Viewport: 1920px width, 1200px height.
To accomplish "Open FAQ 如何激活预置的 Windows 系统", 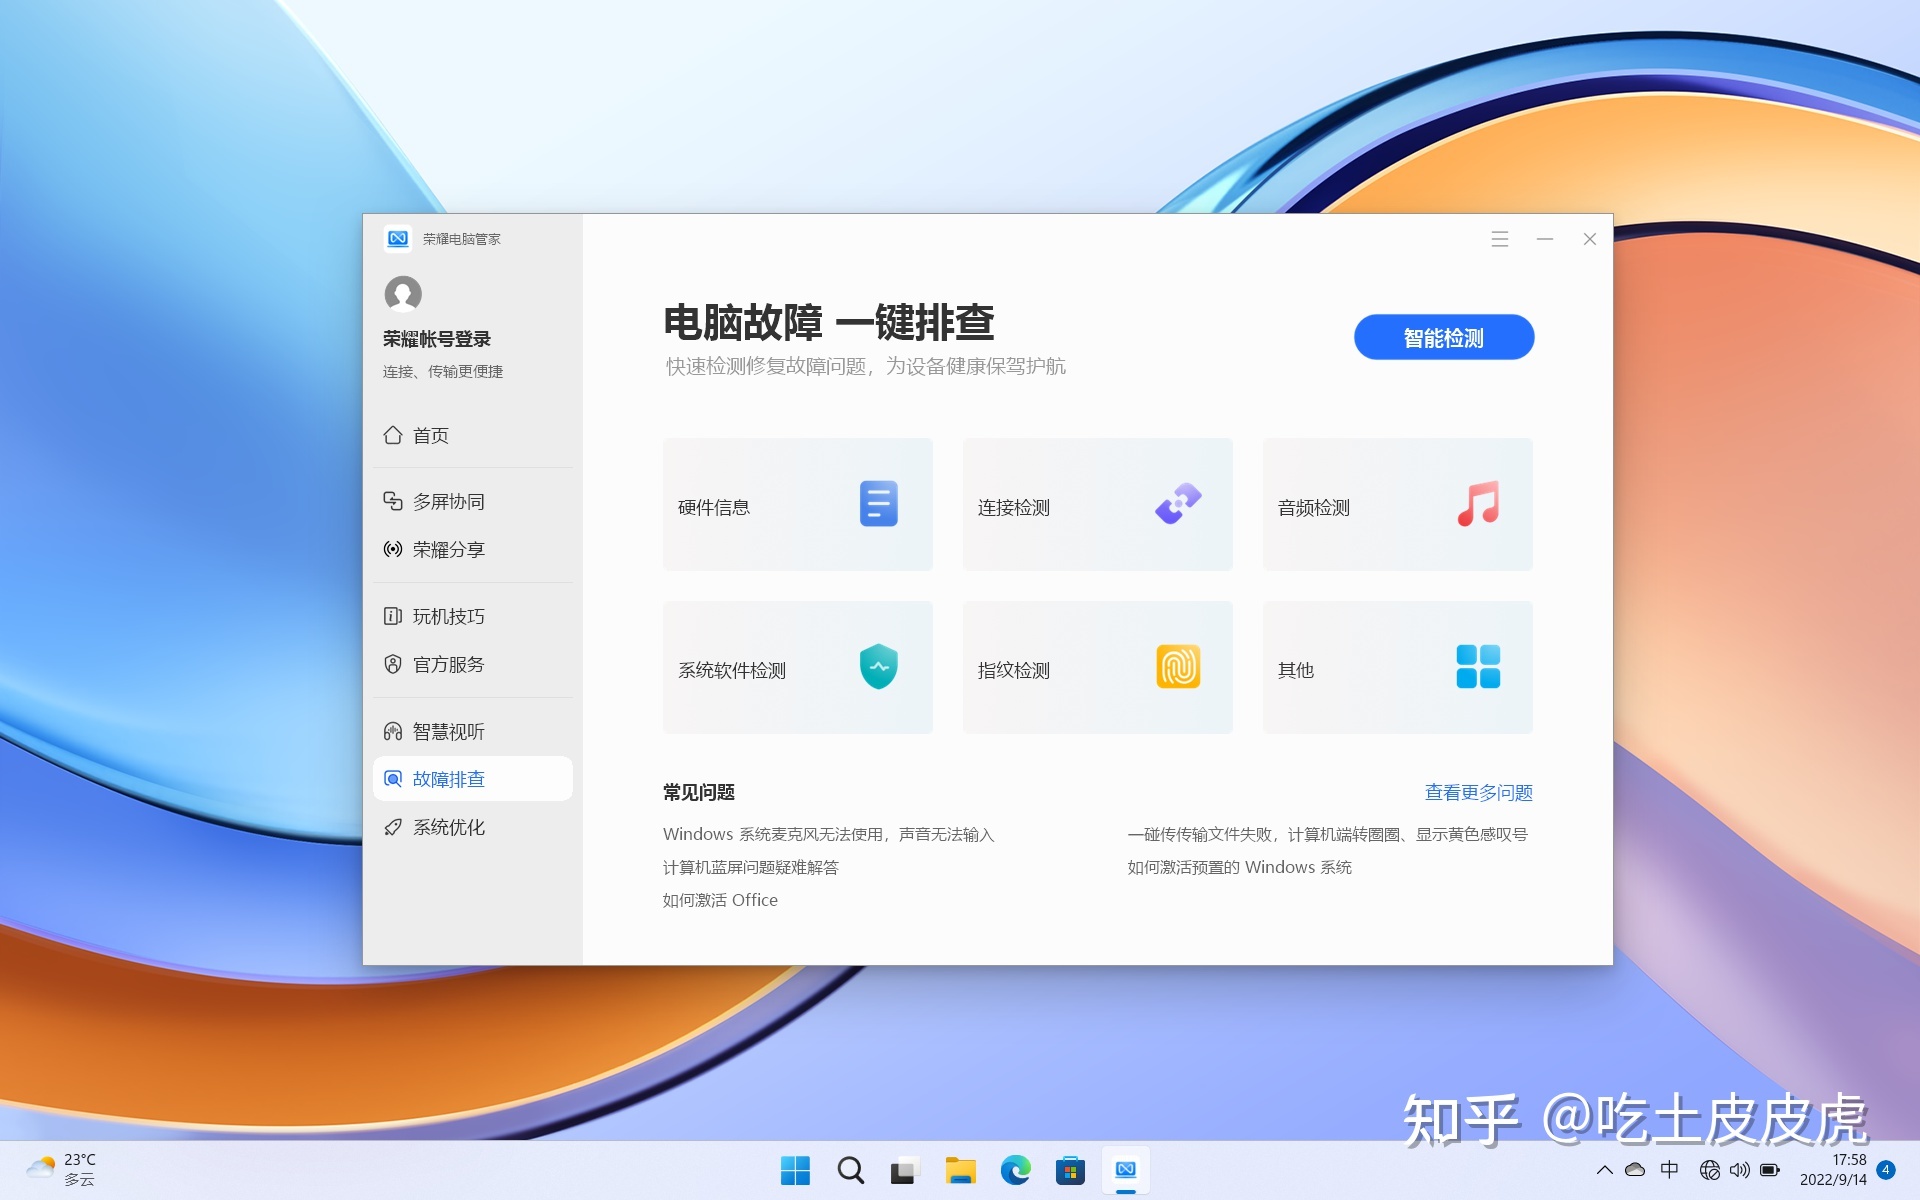I will [1239, 867].
